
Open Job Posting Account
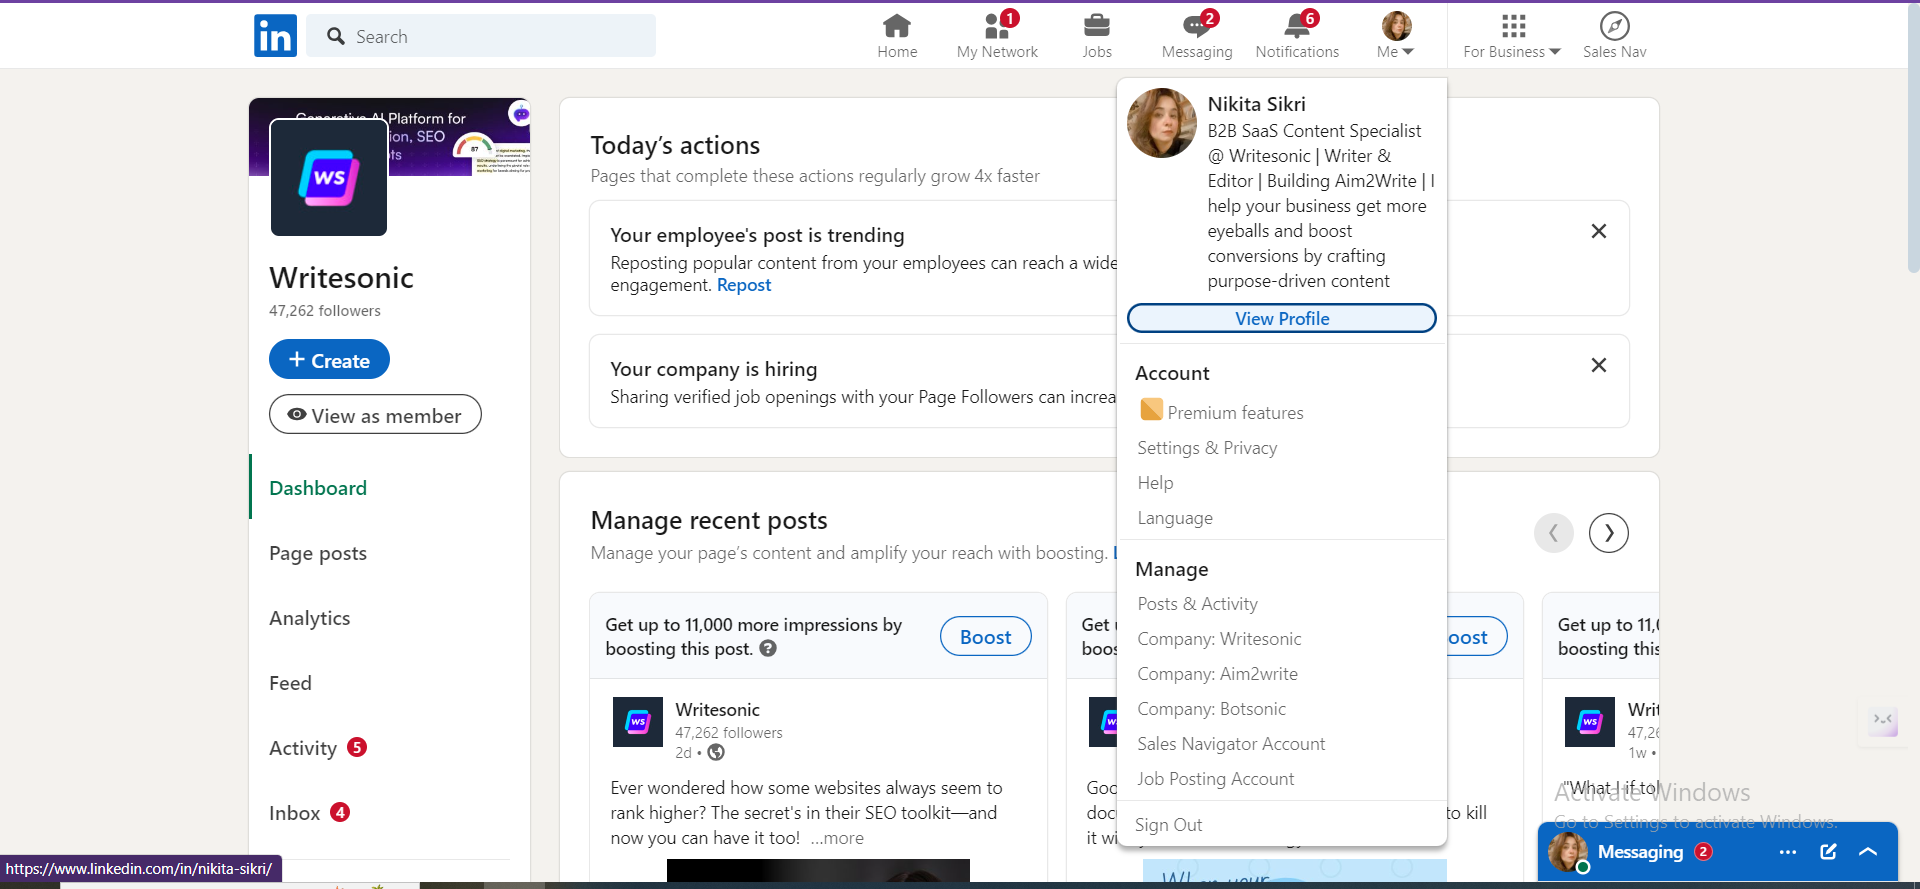1215,779
